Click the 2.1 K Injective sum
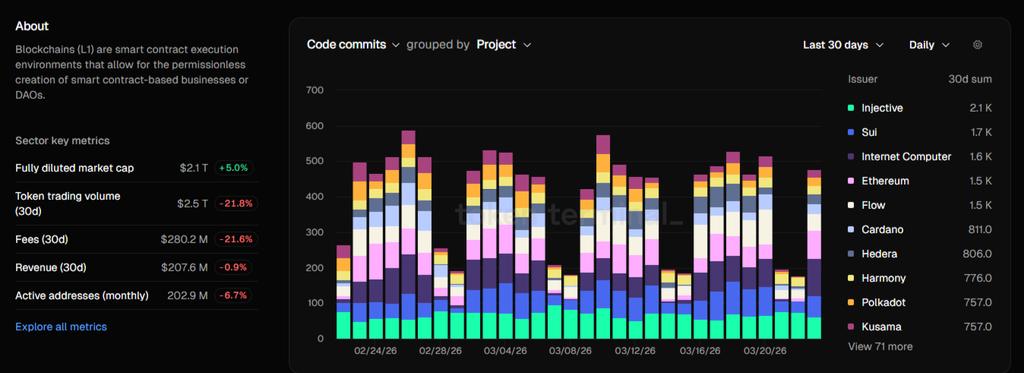This screenshot has width=1024, height=373. (981, 108)
